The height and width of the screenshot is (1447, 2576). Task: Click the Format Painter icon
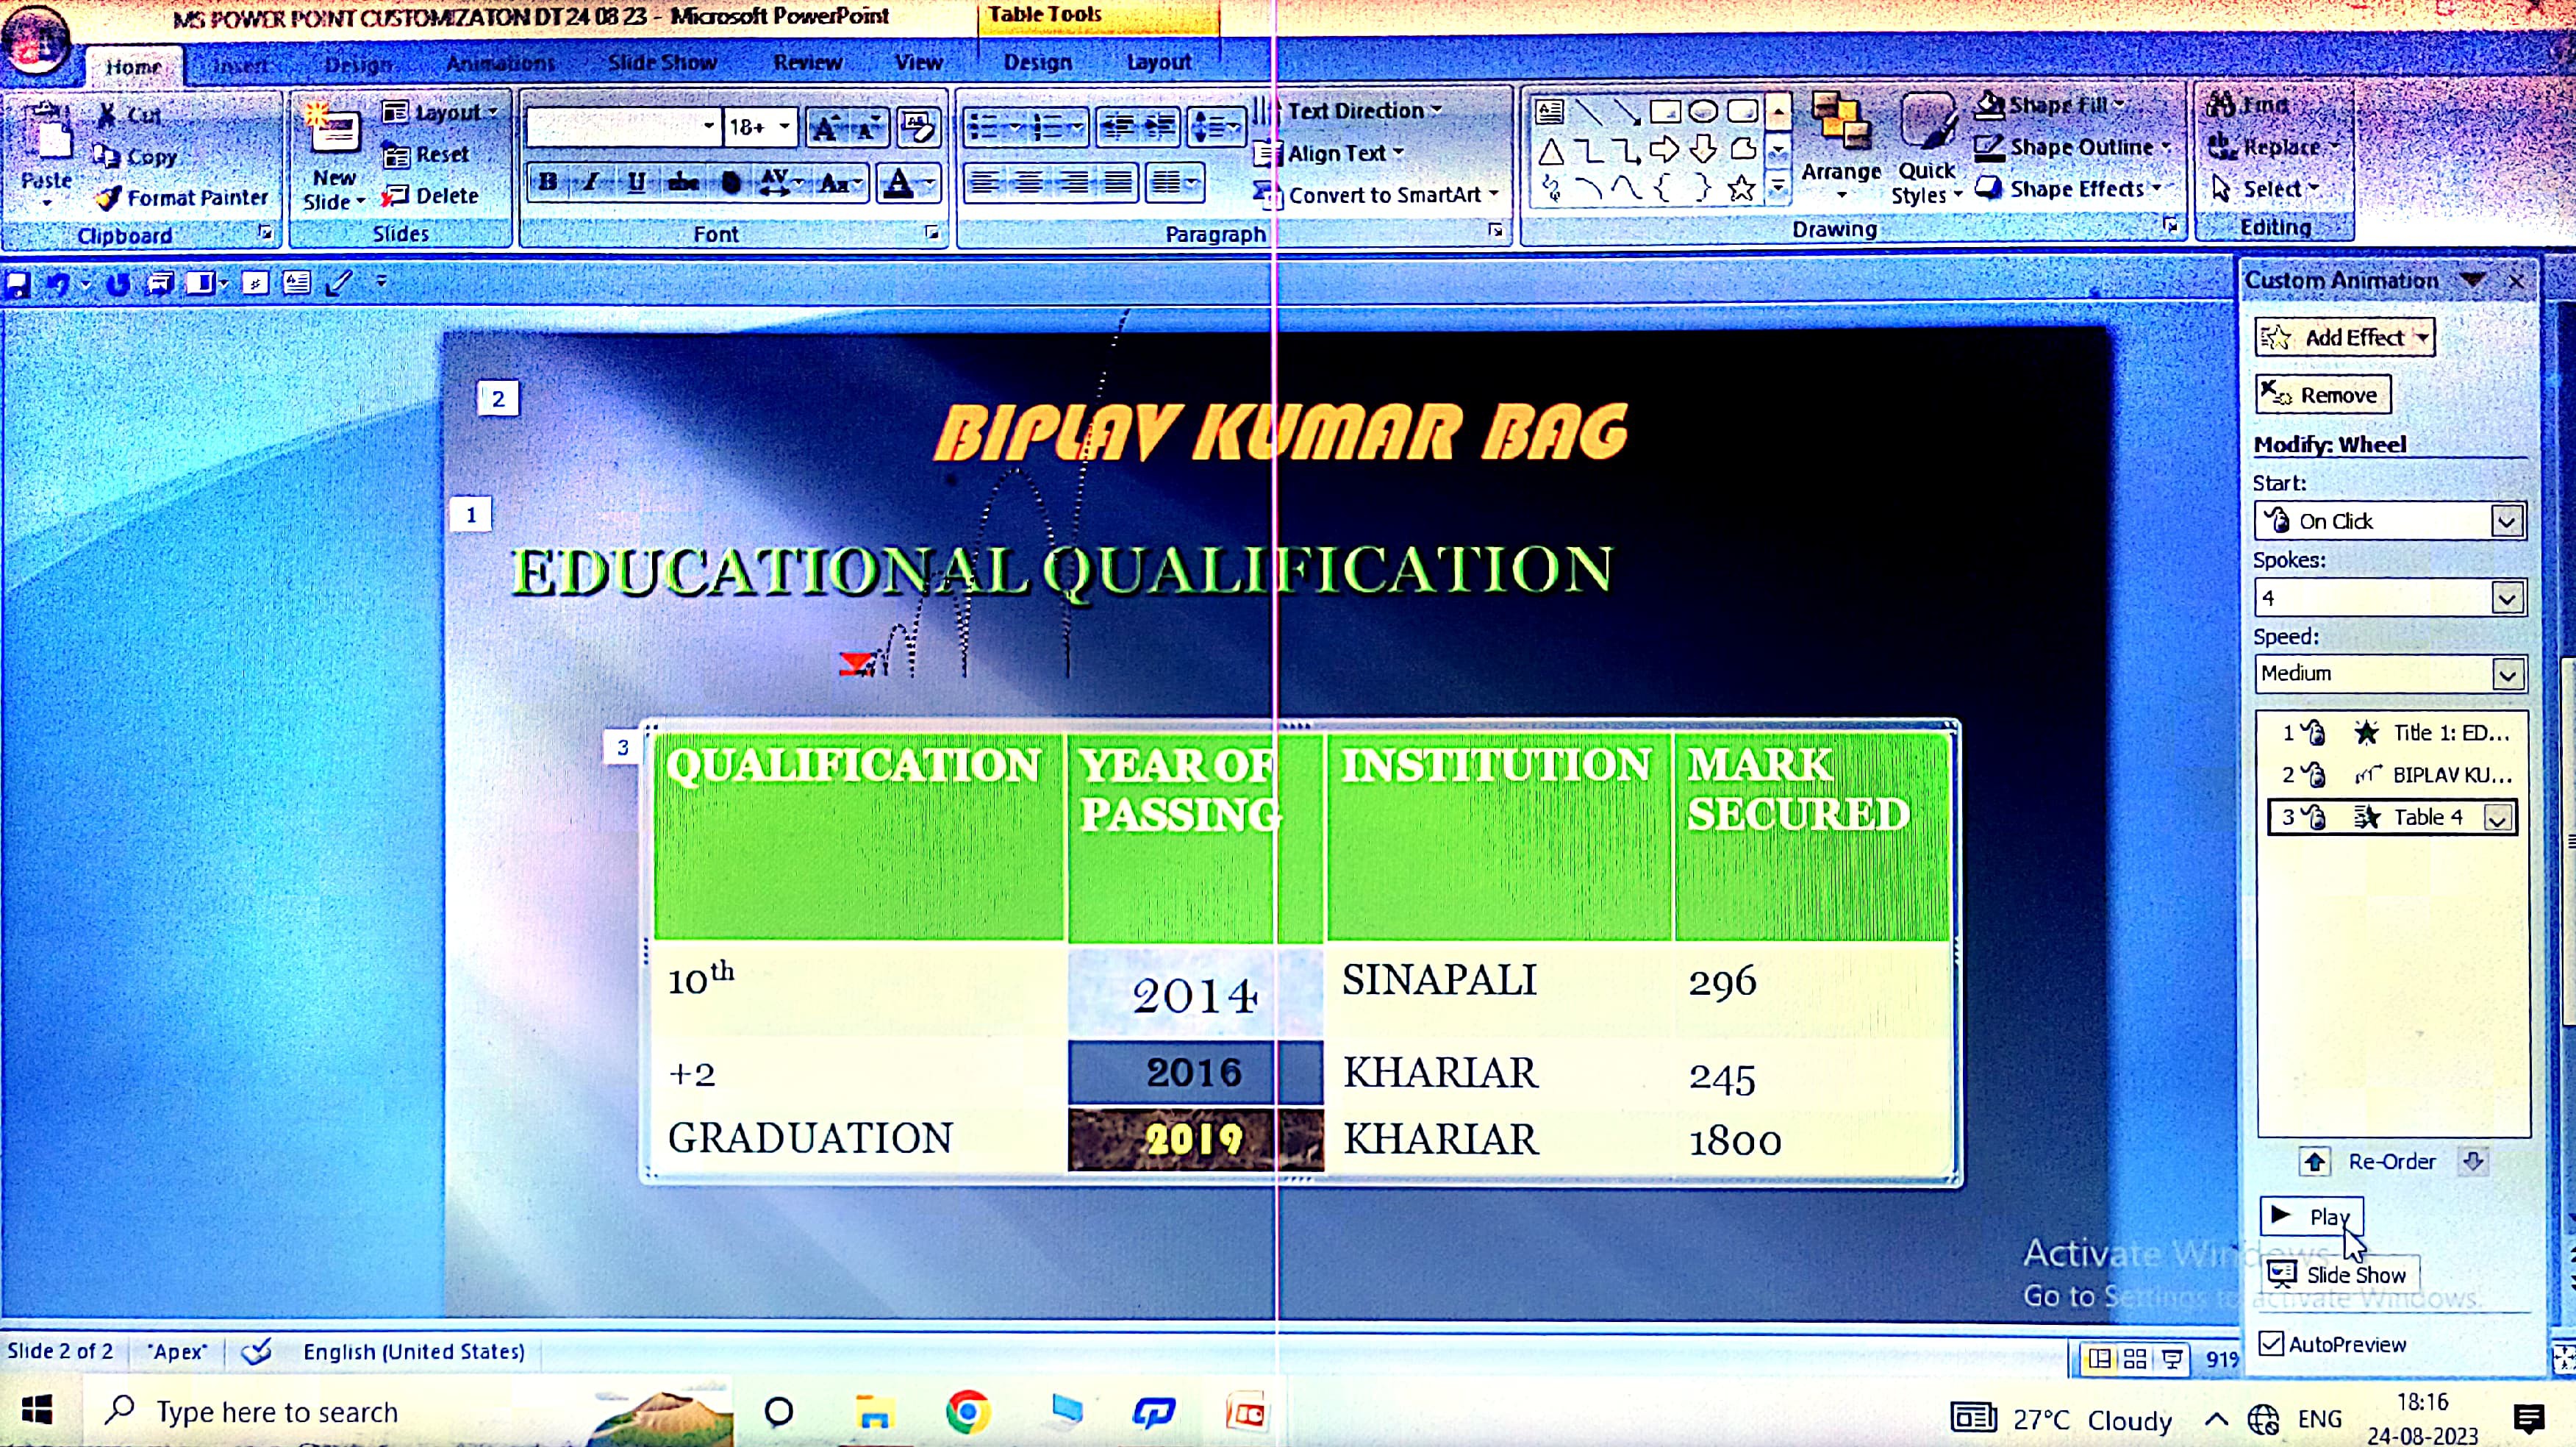tap(109, 198)
